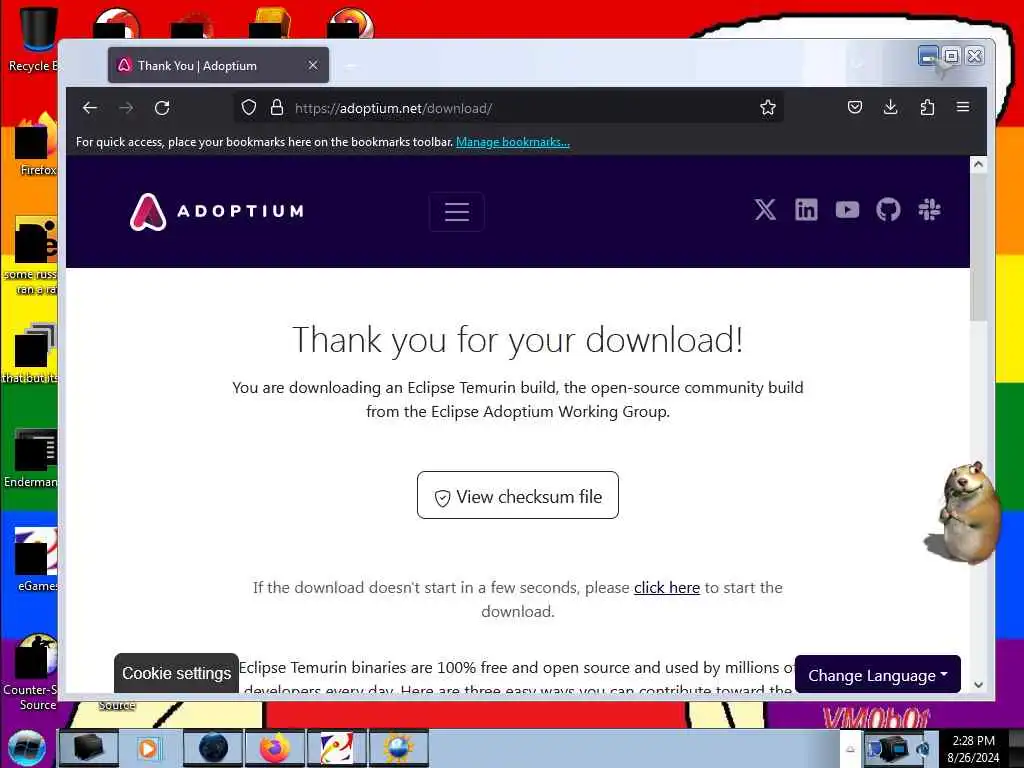Screen dimensions: 1024x768
Task: Click the page scrollbar down arrow
Action: pos(978,685)
